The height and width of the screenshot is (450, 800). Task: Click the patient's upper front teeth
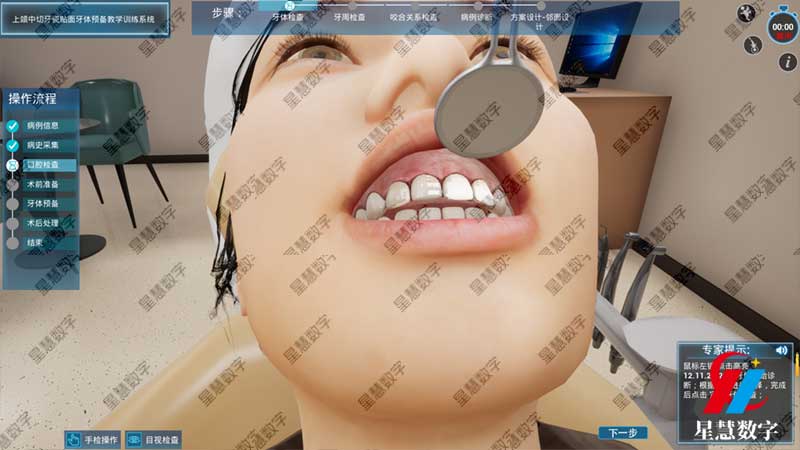click(441, 189)
